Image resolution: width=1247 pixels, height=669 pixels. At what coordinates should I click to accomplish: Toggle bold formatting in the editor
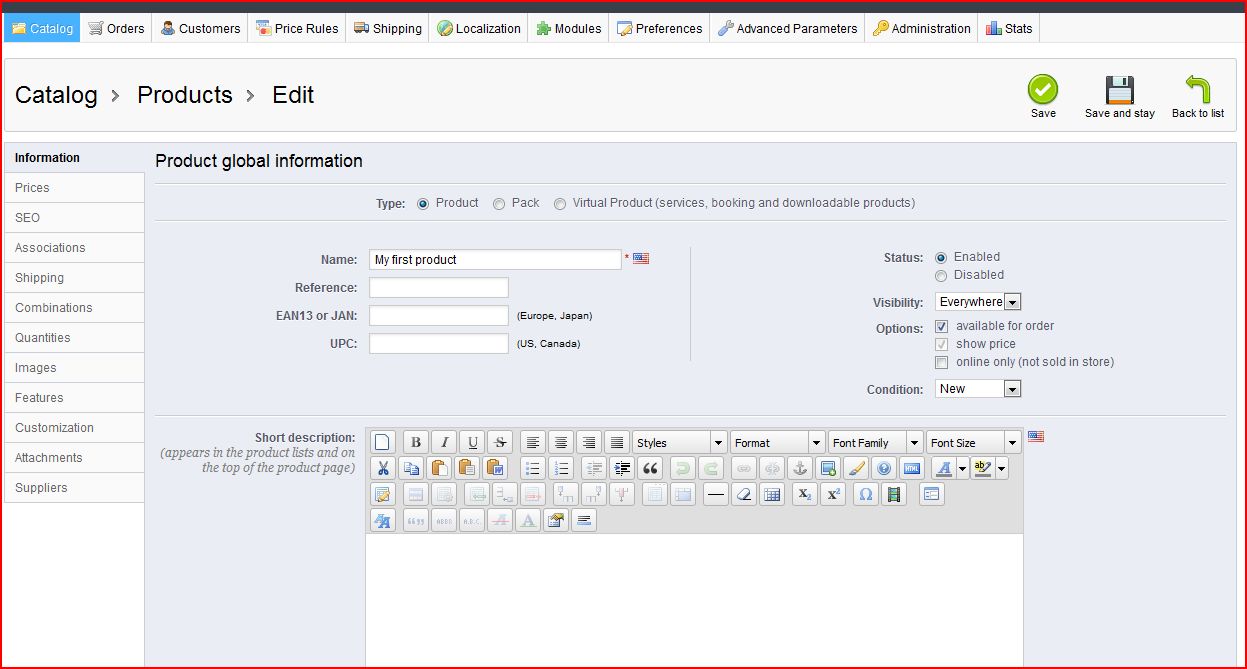pyautogui.click(x=416, y=442)
